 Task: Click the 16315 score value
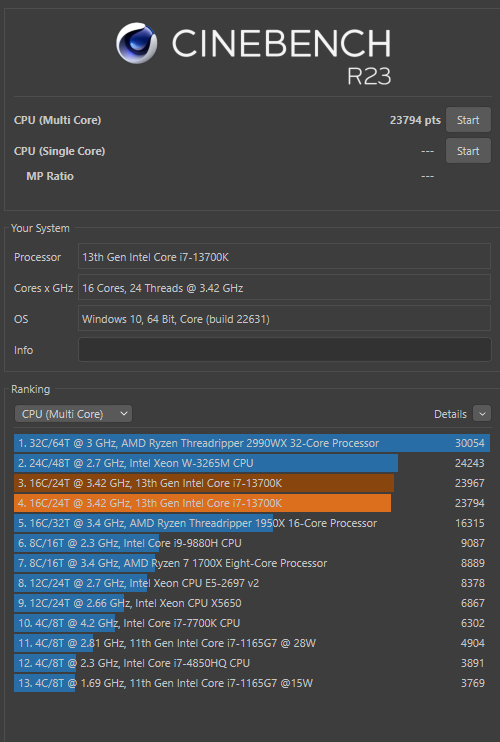tap(470, 523)
